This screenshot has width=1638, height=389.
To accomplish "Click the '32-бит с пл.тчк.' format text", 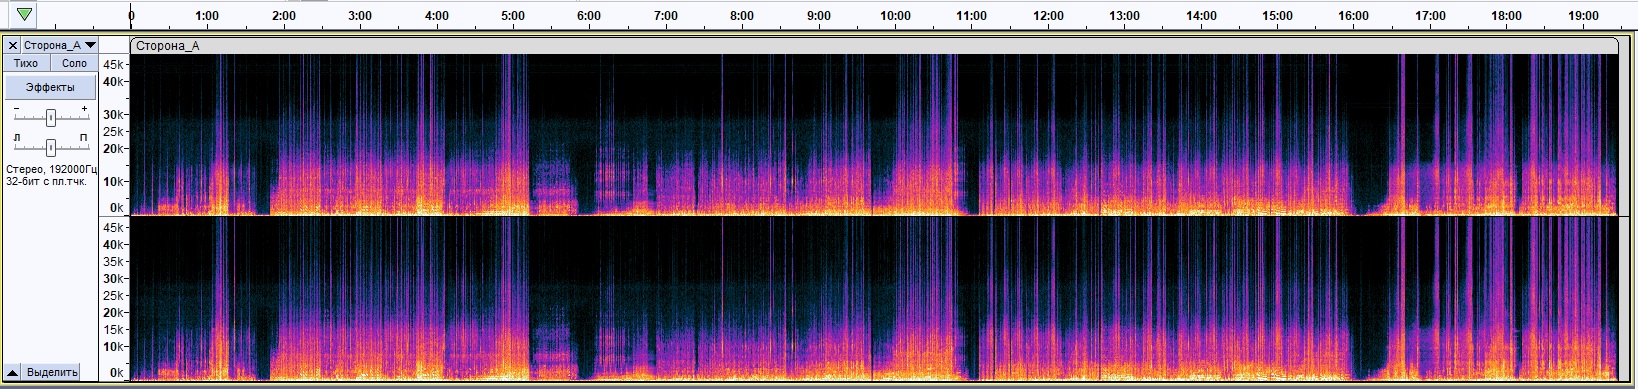I will pyautogui.click(x=47, y=182).
